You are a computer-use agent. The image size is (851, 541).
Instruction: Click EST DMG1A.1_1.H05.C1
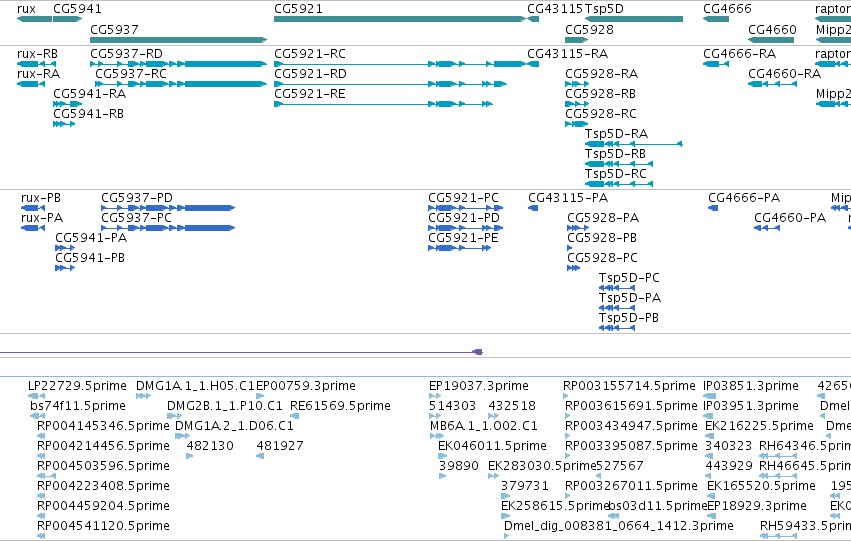(x=143, y=396)
